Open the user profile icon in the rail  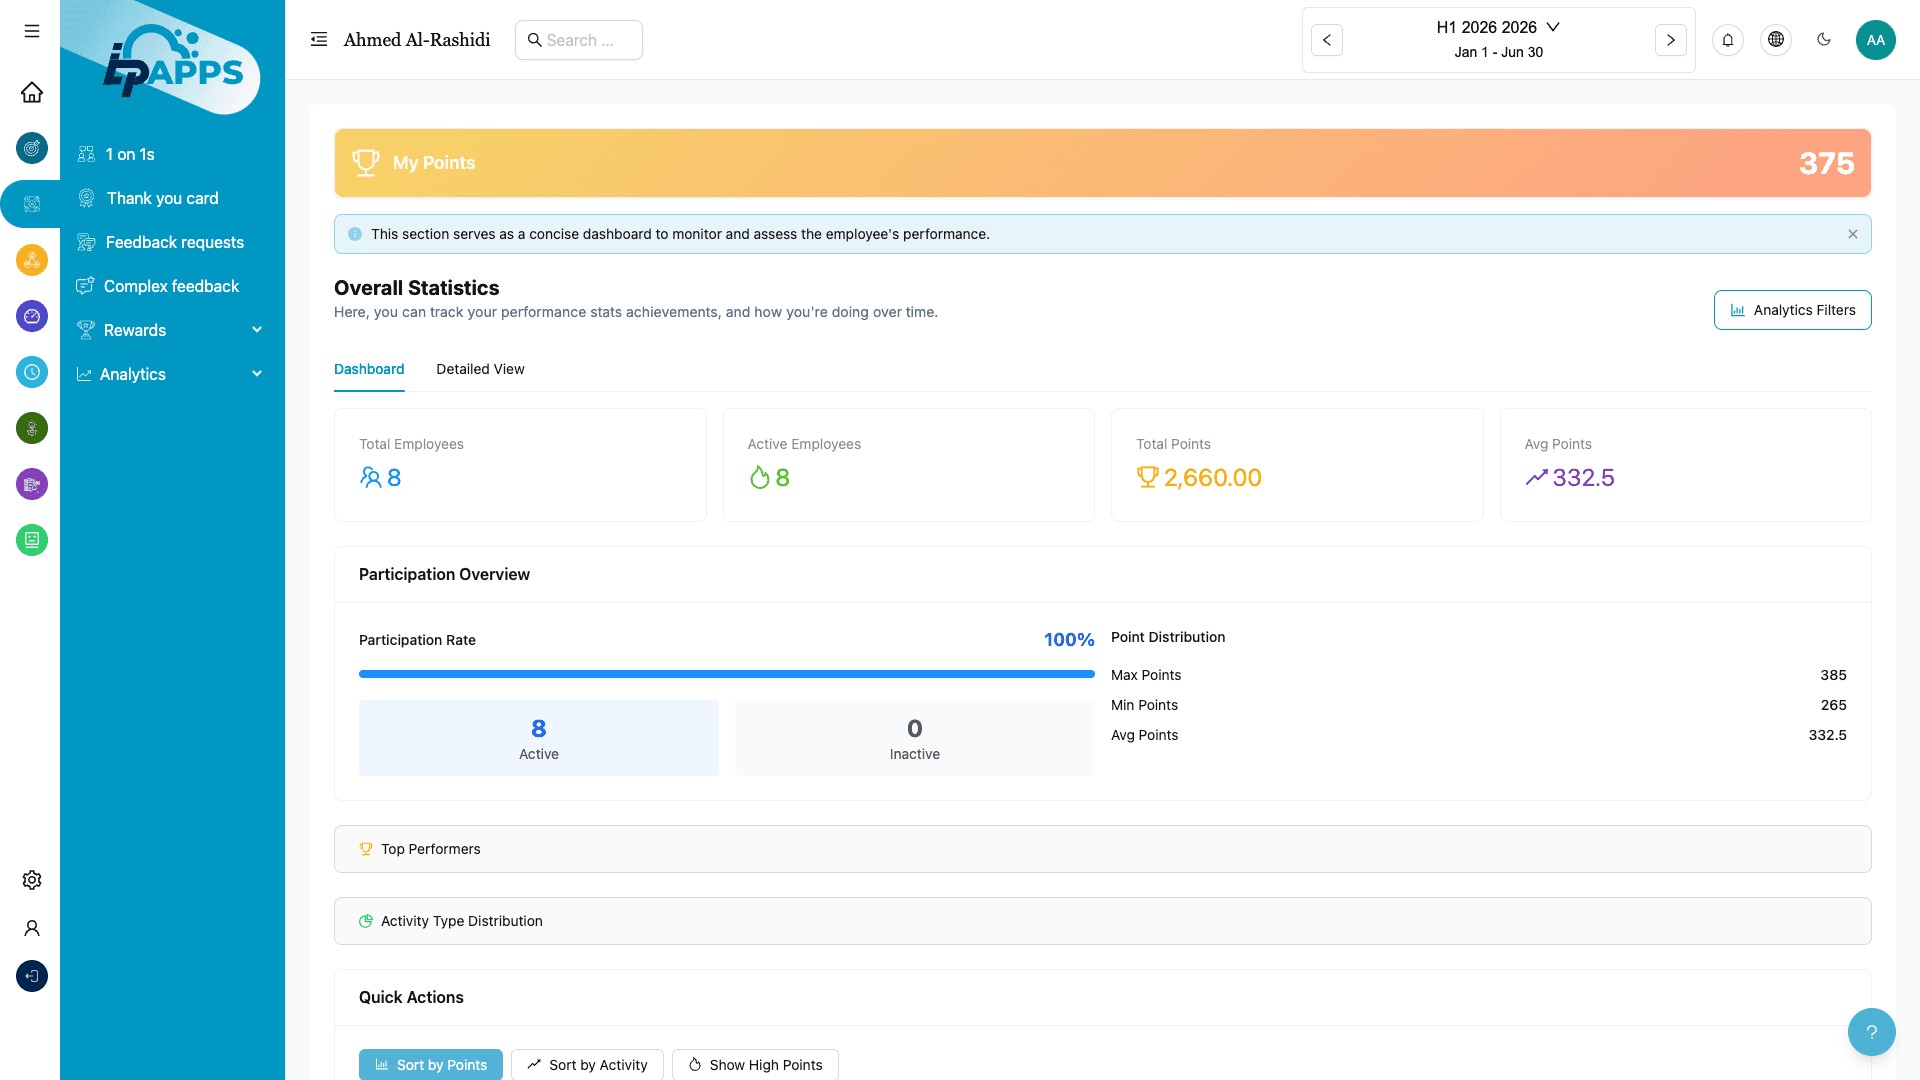point(32,928)
